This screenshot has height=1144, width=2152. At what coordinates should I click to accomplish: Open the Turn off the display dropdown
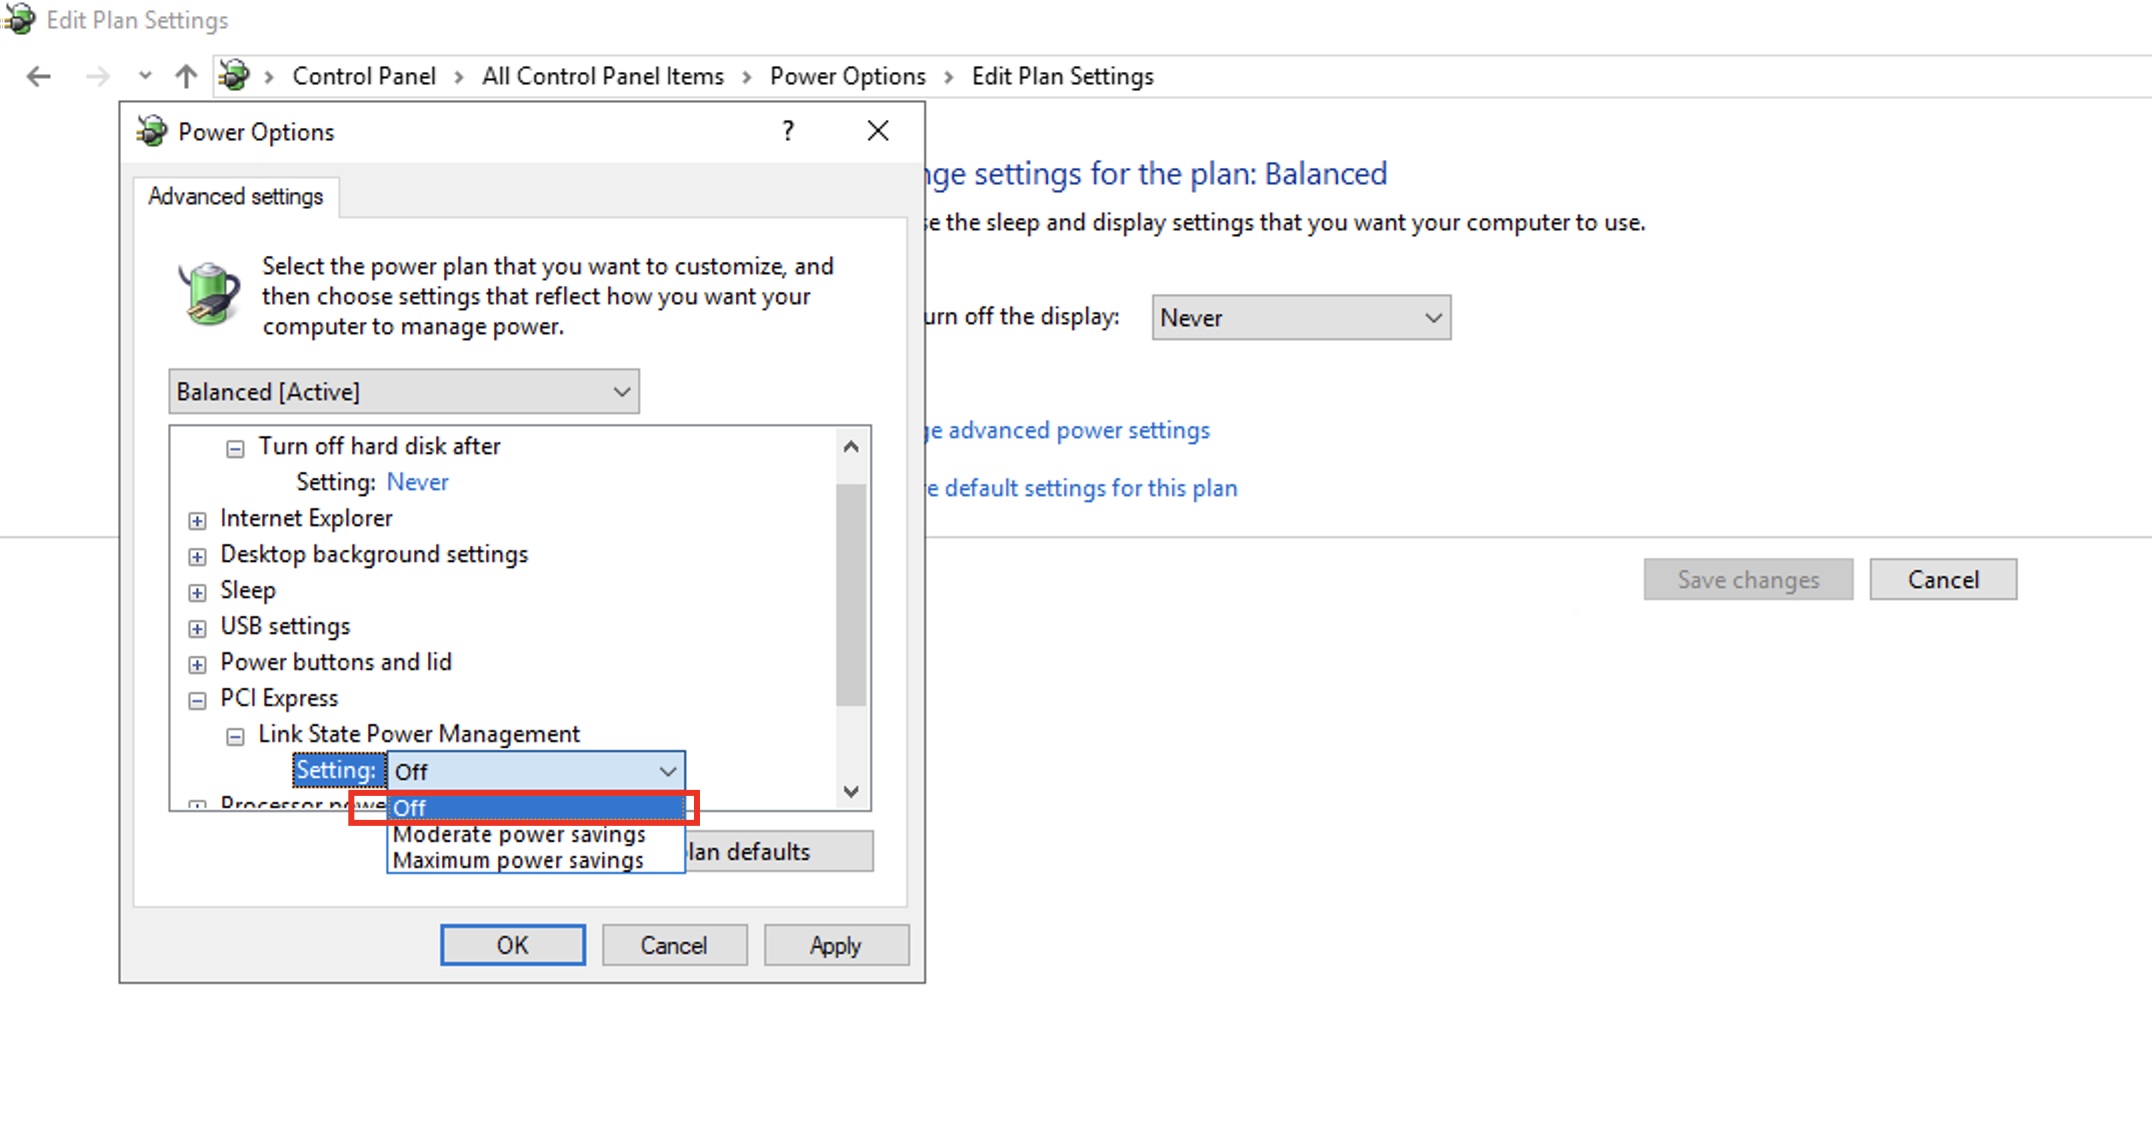pos(1300,318)
